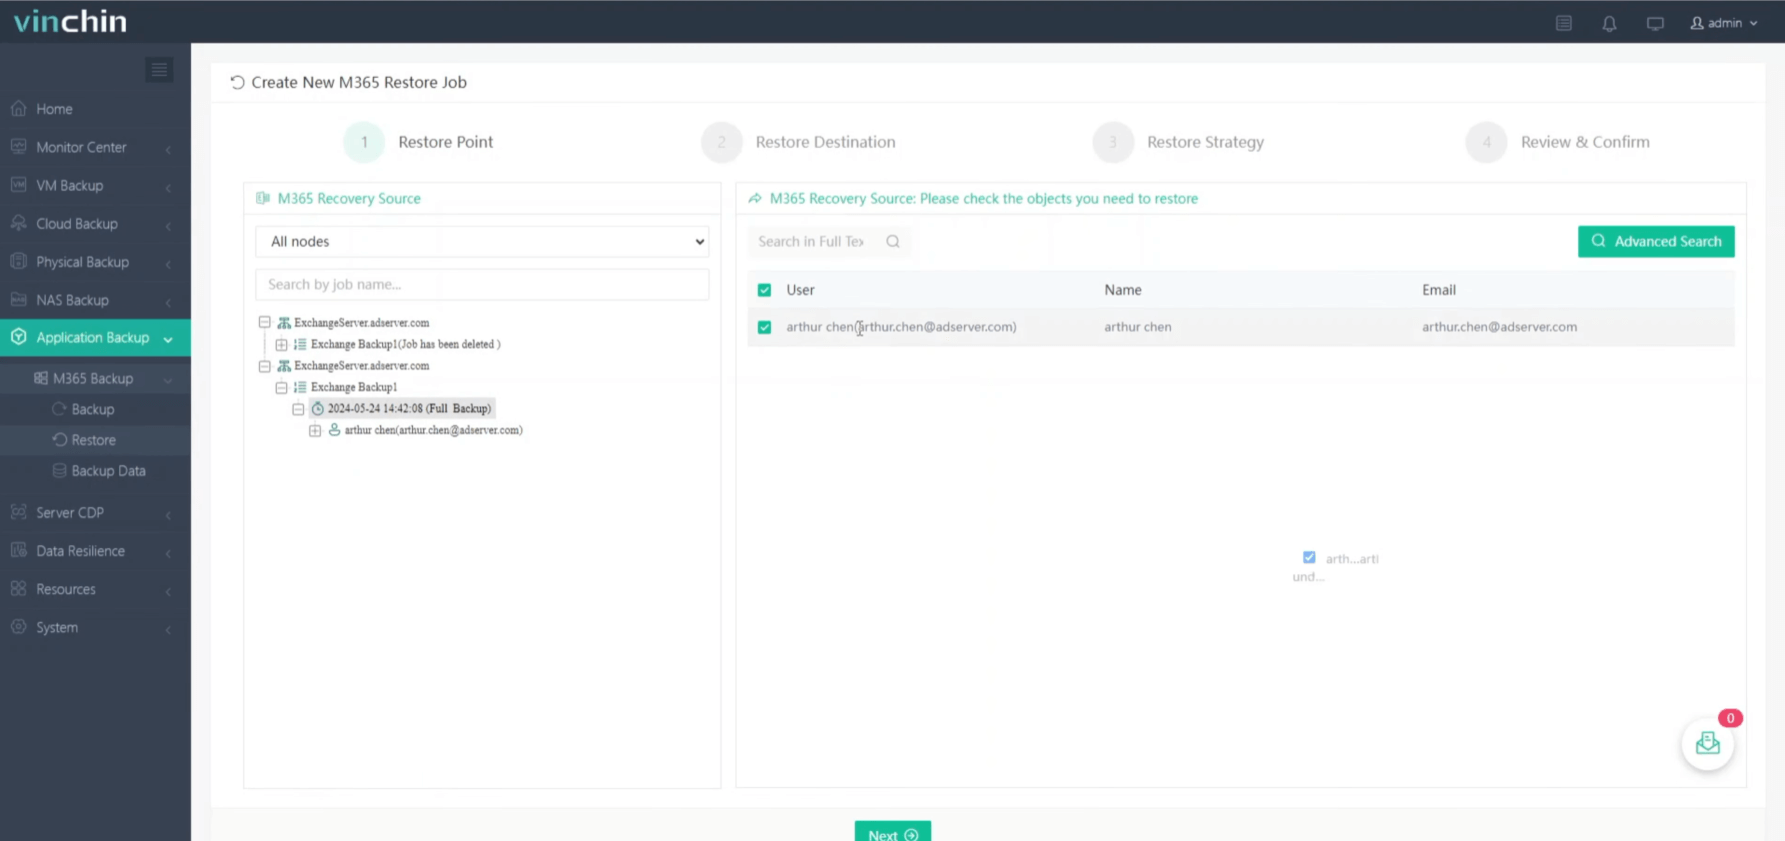Expand Exchange Backup1 (Job has been deleted)
The width and height of the screenshot is (1785, 841).
click(282, 344)
